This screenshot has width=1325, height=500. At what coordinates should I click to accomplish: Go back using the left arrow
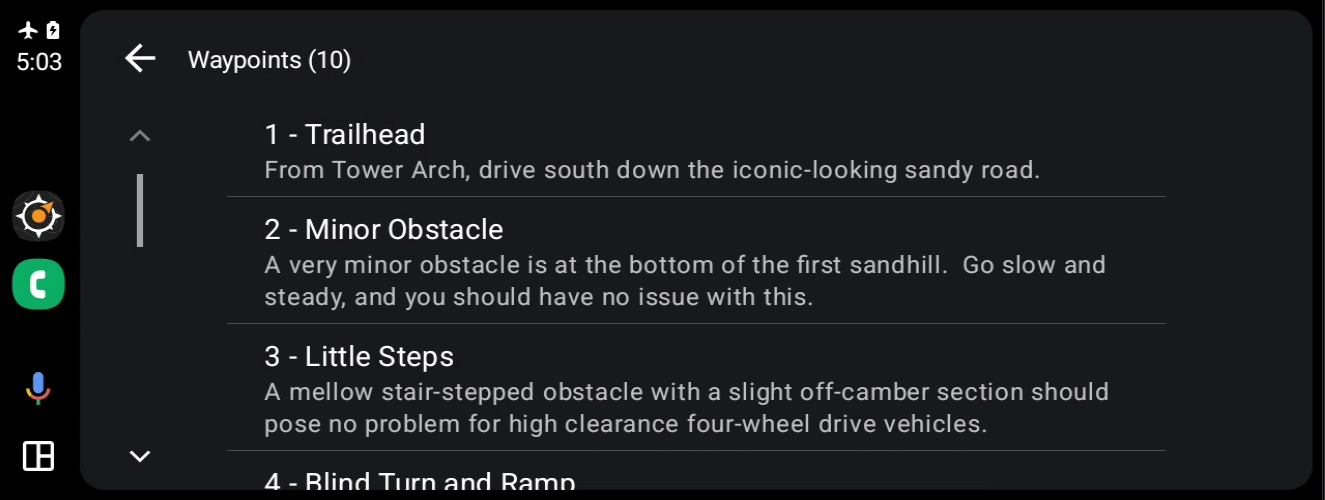(140, 59)
